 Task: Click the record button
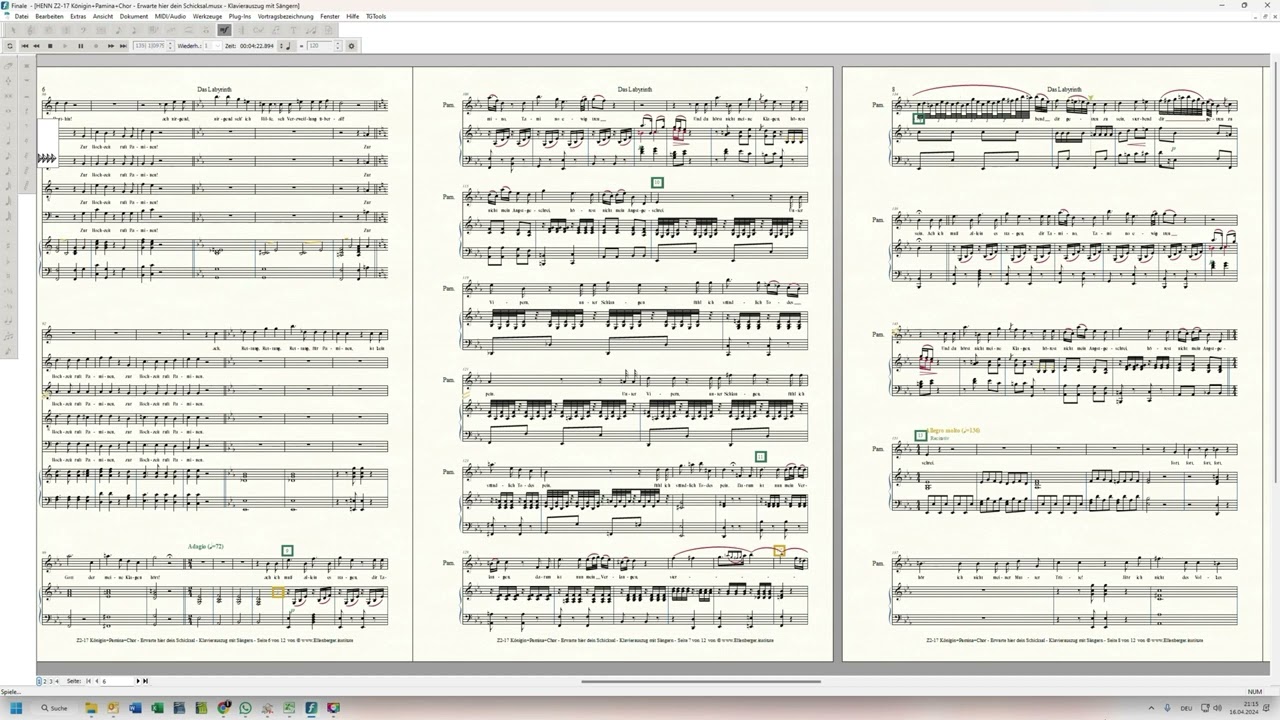[96, 46]
